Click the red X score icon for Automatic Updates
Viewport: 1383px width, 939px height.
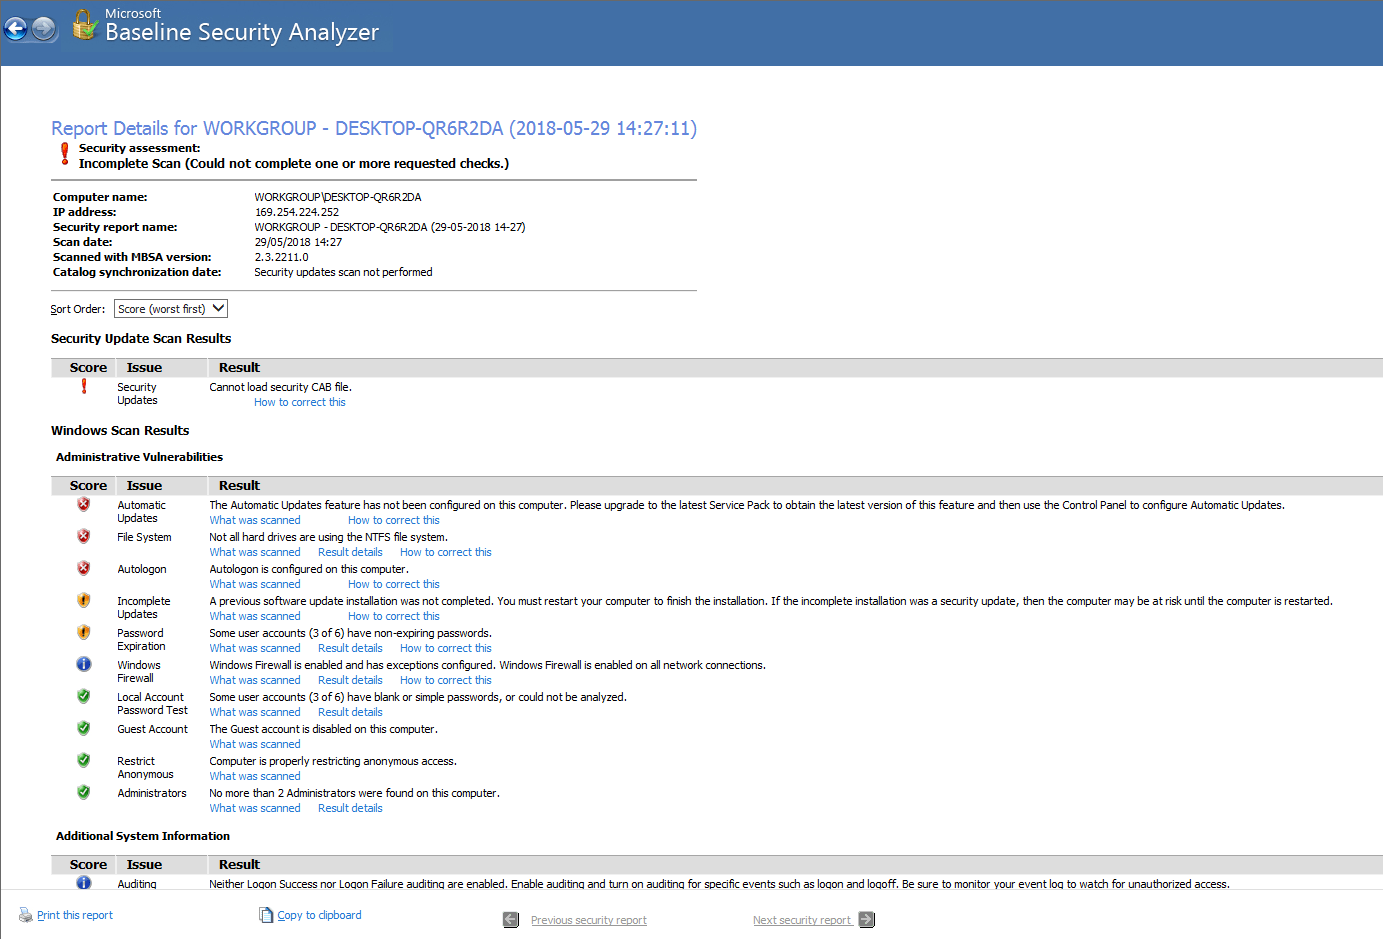pos(84,504)
